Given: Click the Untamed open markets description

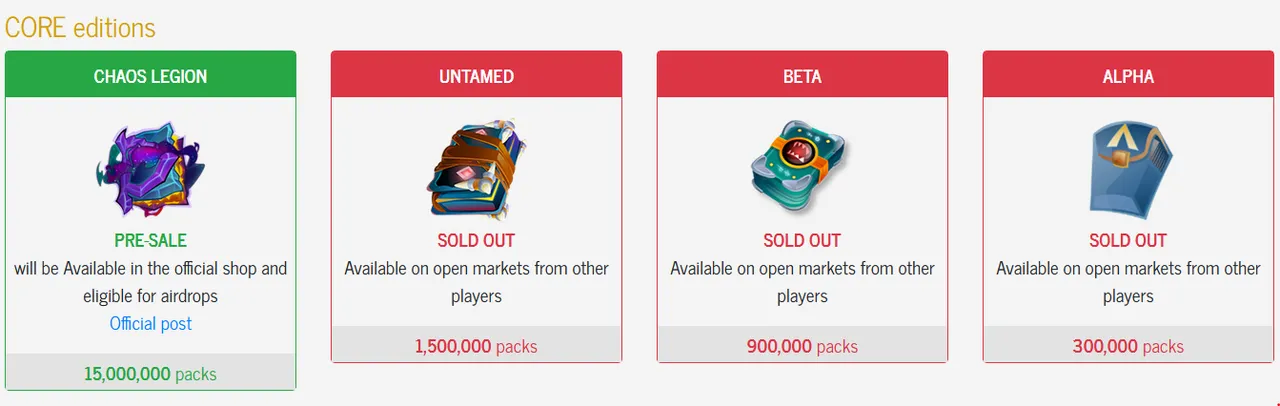Looking at the screenshot, I should (x=476, y=282).
